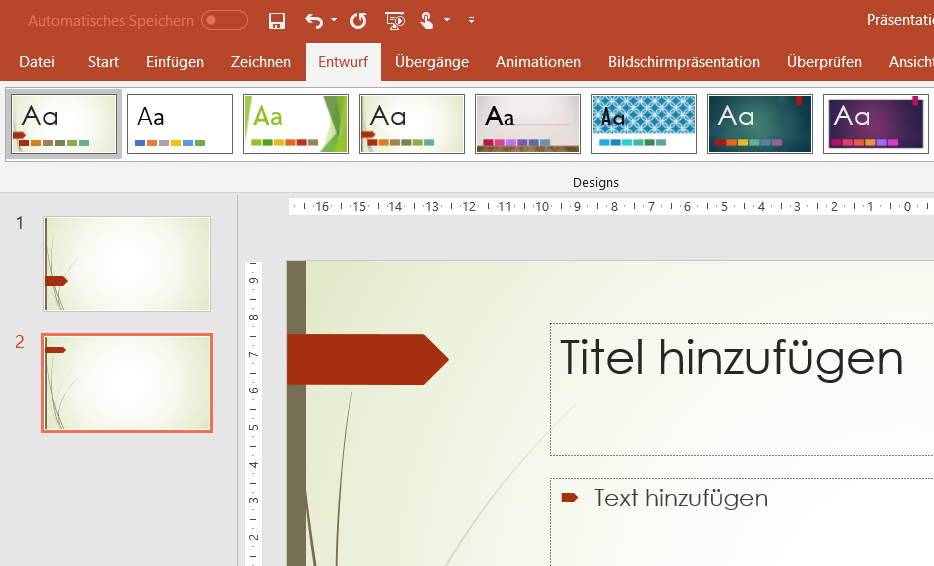Start slideshow from beginning icon

click(x=395, y=20)
